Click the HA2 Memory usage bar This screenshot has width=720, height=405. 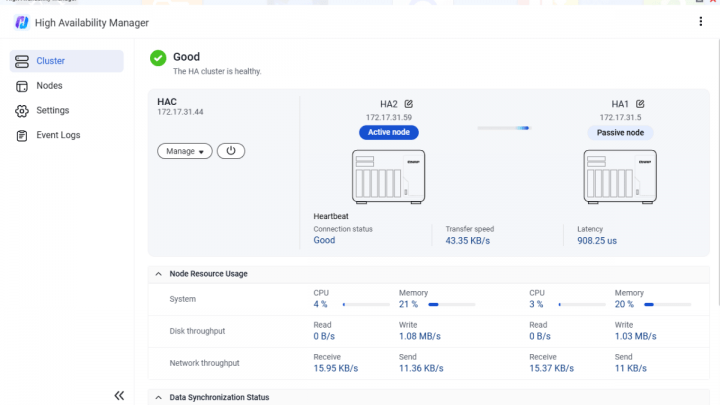click(452, 304)
